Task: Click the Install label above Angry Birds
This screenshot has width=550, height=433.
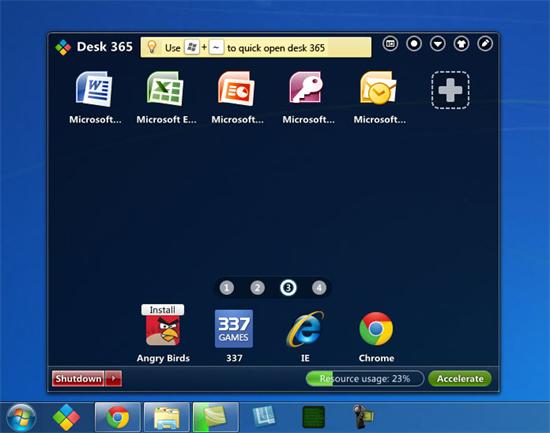Action: pyautogui.click(x=162, y=309)
